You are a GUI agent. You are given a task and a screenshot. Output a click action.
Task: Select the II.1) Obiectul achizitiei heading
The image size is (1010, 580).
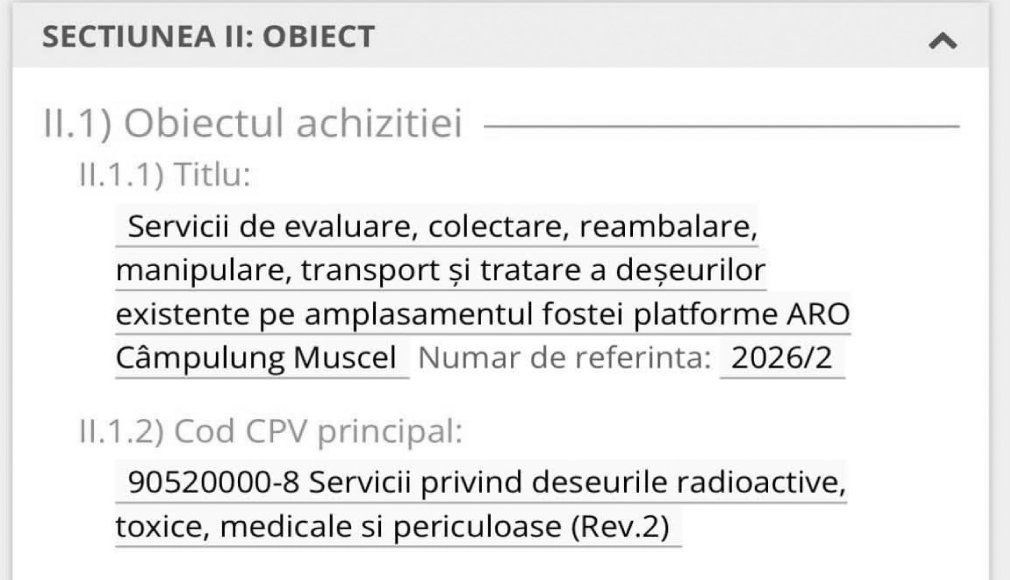click(x=252, y=123)
